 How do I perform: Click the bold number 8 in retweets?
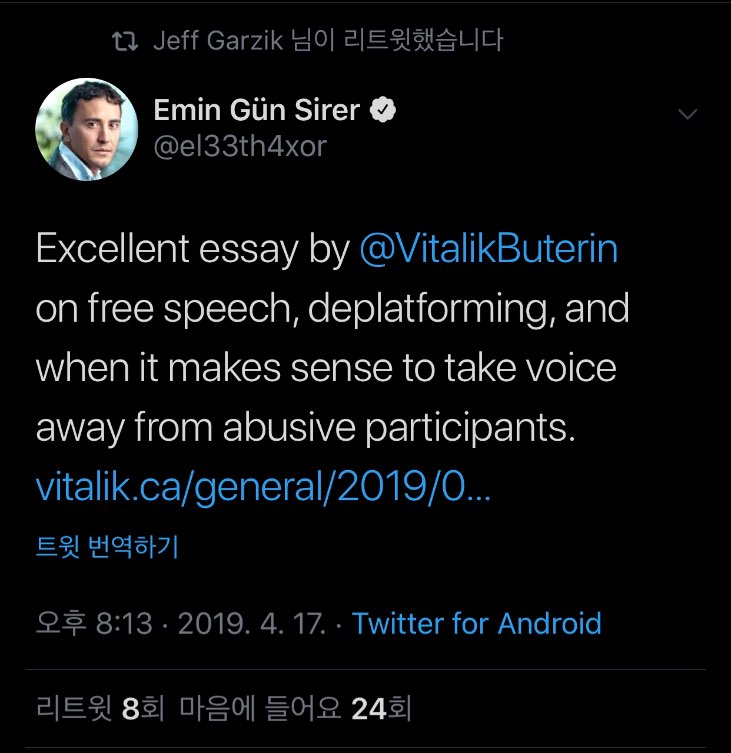(130, 709)
